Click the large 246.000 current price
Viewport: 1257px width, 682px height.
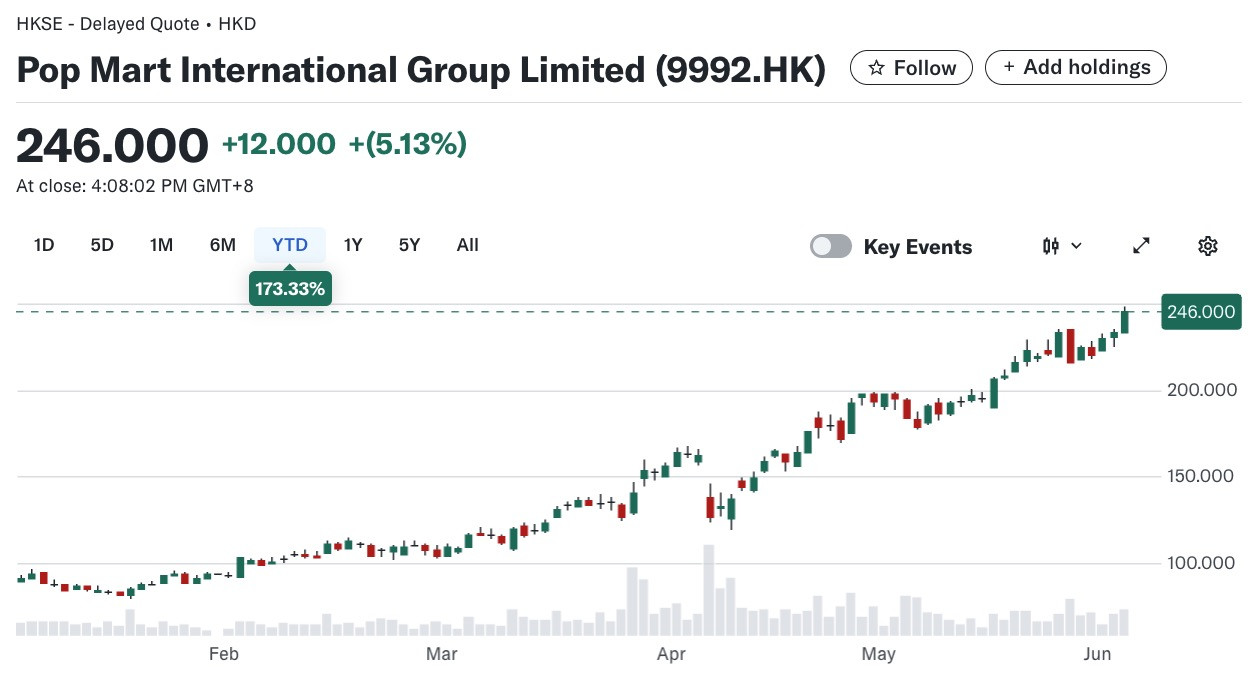[x=112, y=146]
